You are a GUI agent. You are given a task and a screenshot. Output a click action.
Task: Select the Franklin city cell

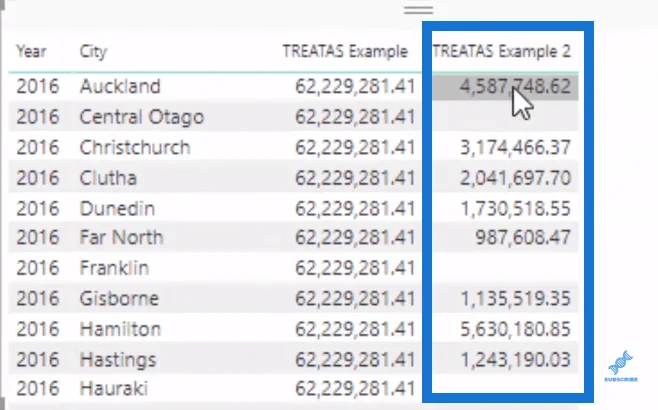pos(114,268)
